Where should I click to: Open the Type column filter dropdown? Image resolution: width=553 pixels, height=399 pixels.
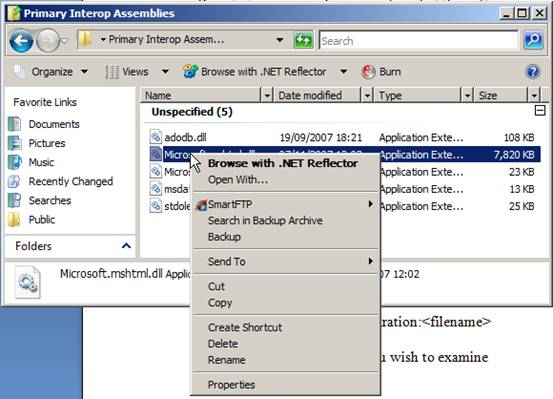coord(467,95)
